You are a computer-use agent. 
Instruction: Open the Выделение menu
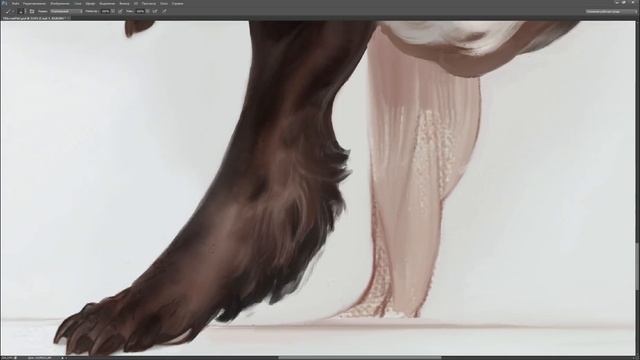[107, 4]
